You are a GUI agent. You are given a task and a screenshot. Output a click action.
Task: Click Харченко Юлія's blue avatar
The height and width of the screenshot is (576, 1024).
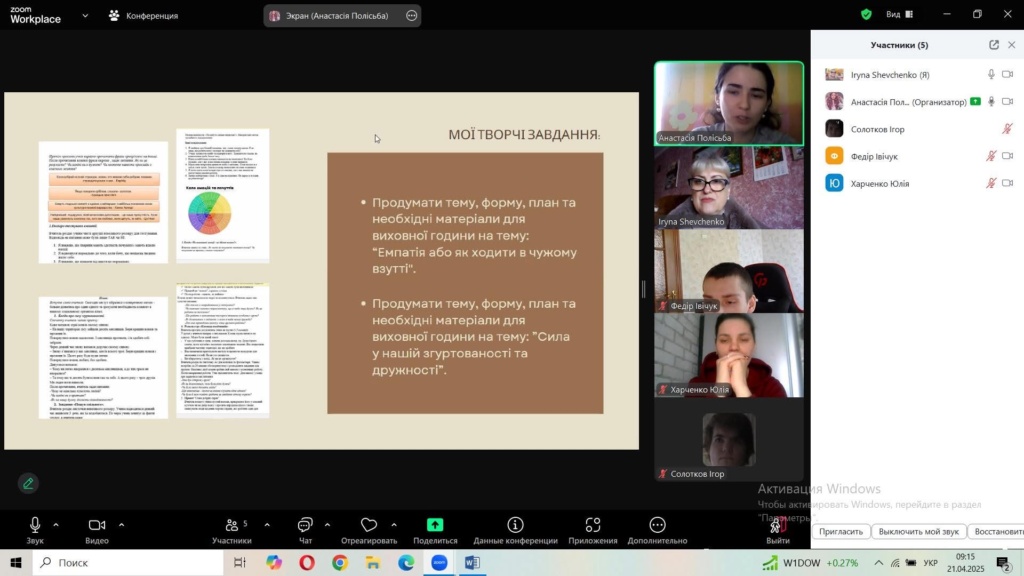834,184
